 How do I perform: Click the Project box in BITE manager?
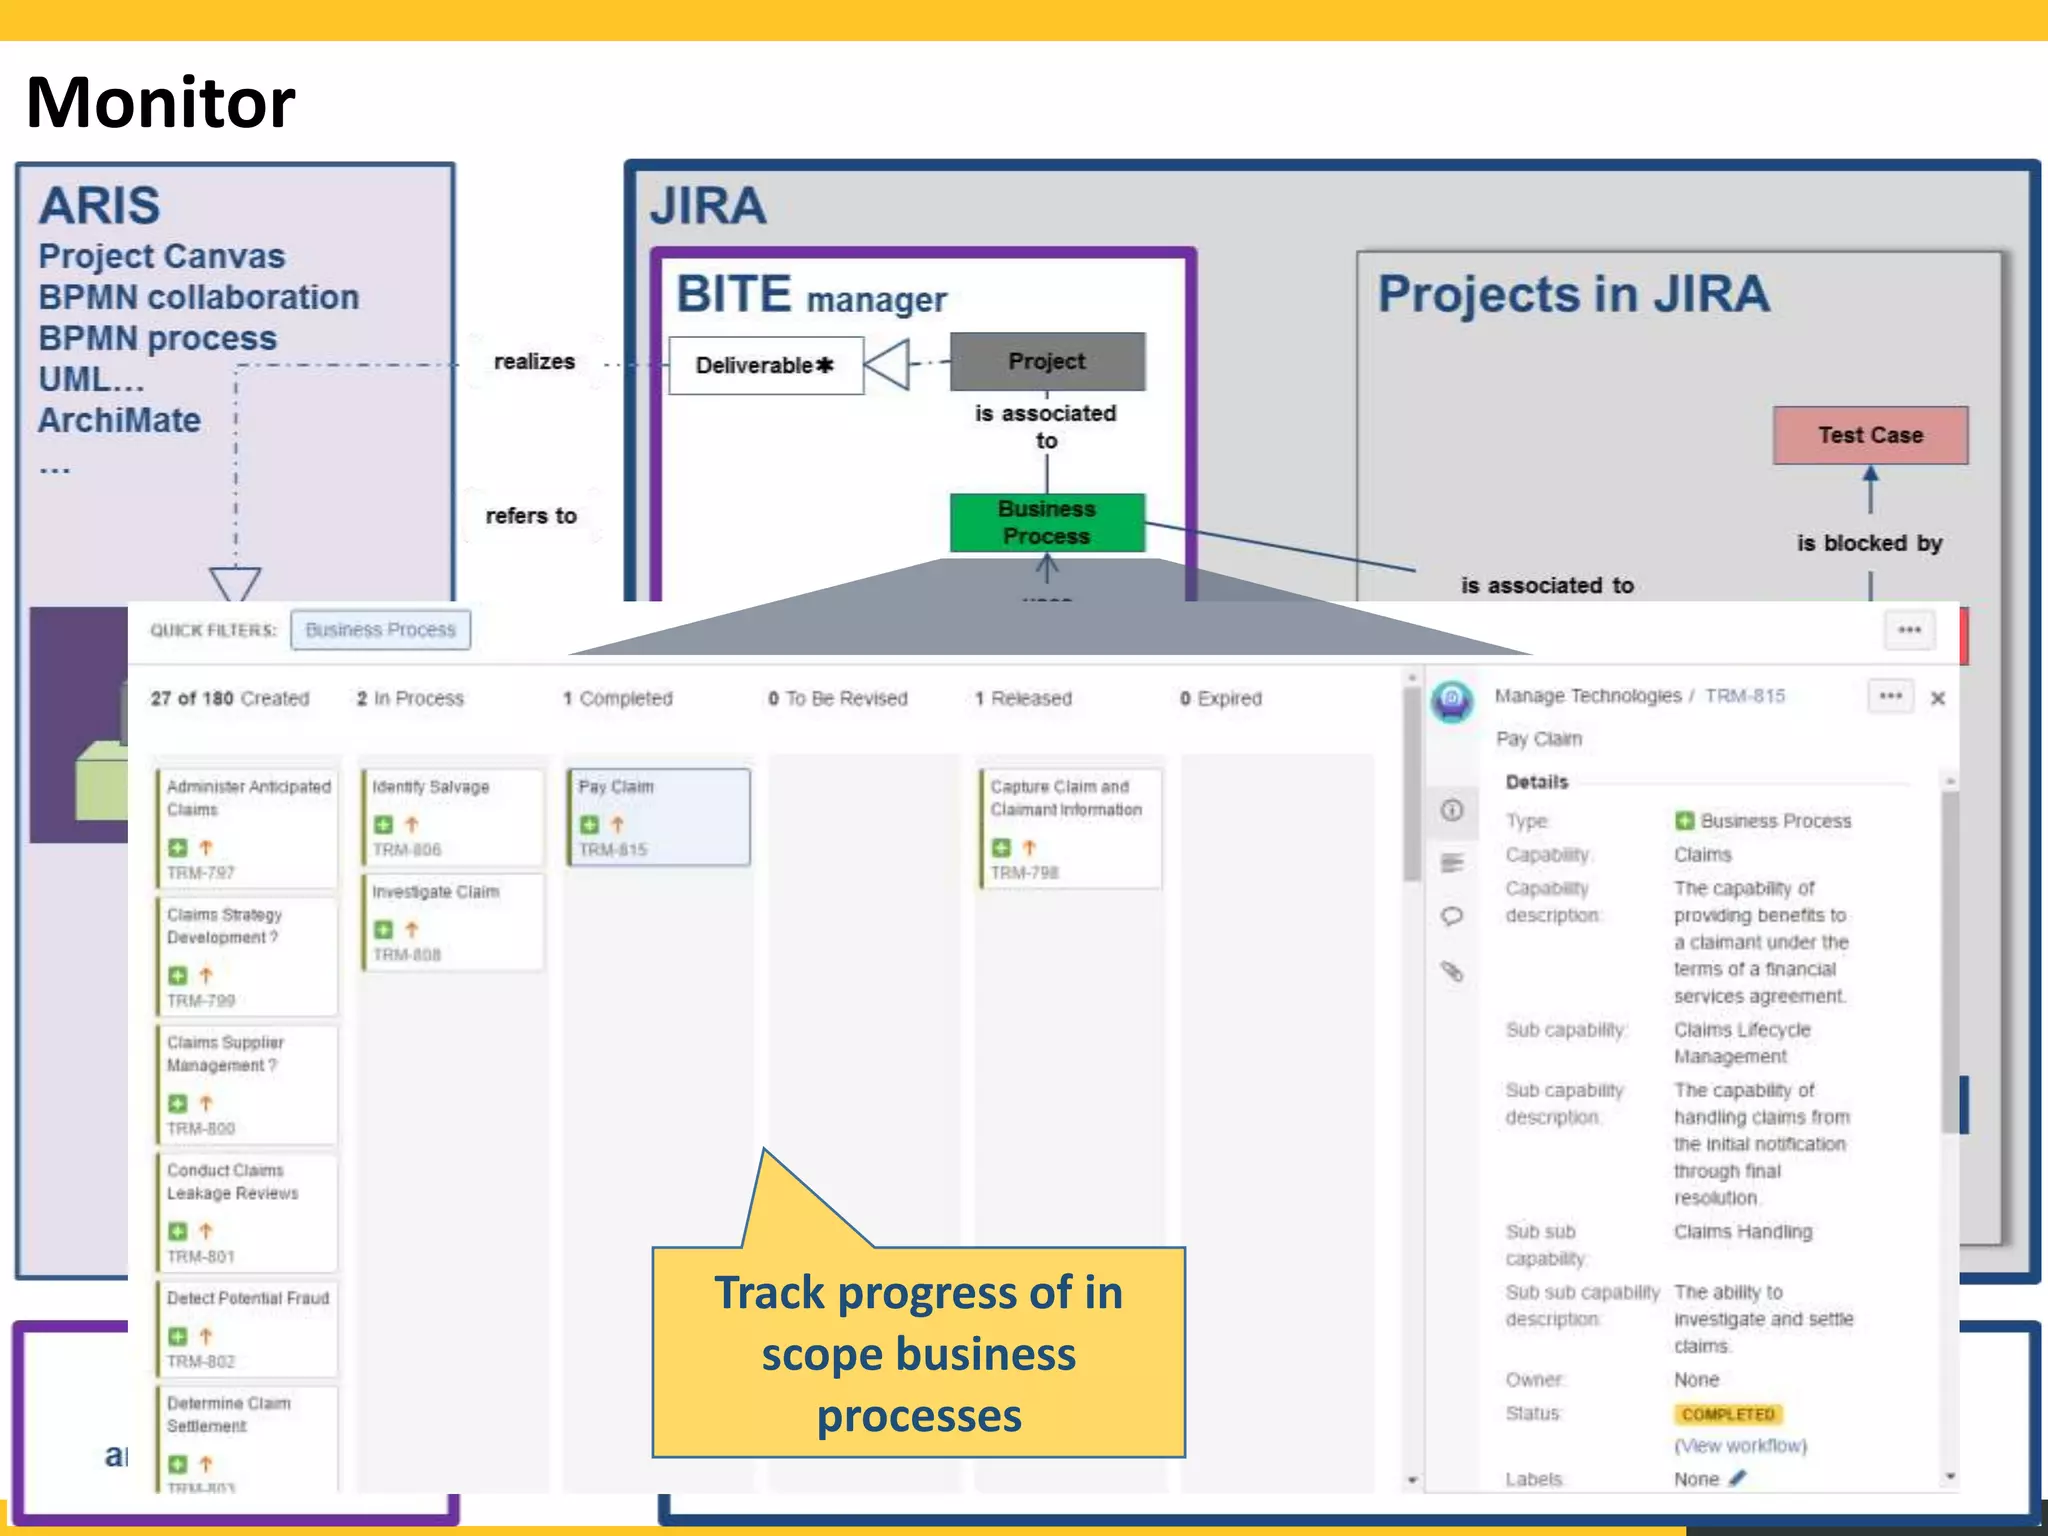[x=1047, y=361]
